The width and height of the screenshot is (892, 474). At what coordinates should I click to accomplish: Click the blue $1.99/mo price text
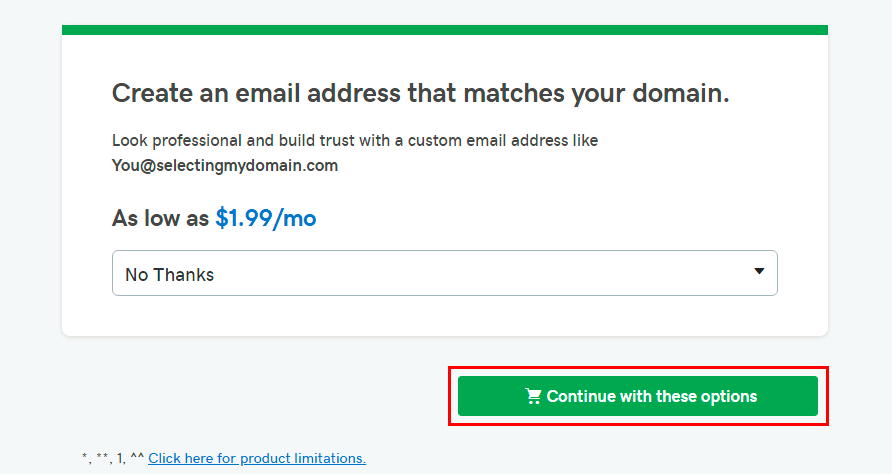266,219
